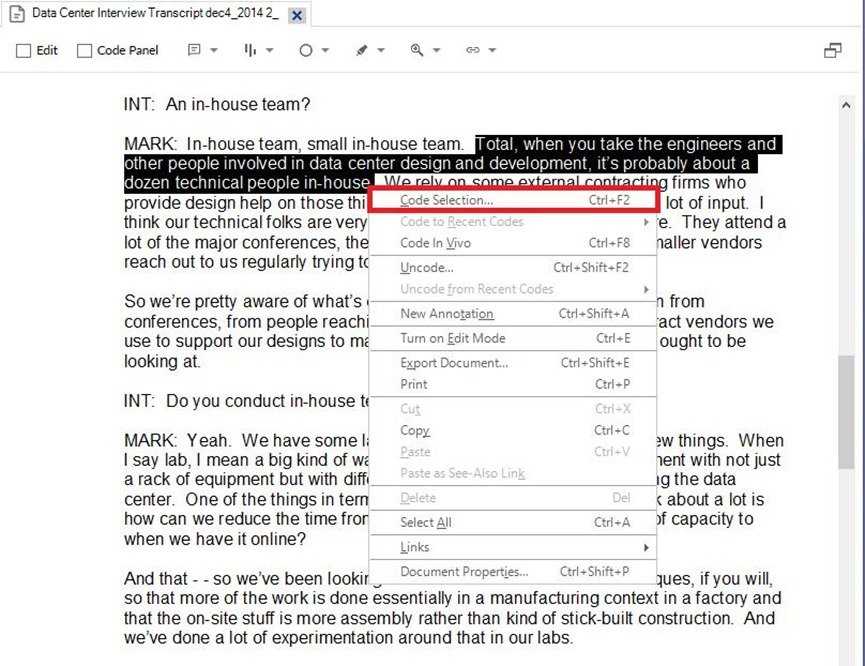The height and width of the screenshot is (666, 865).
Task: Click the zoom magnifier icon
Action: 417,50
